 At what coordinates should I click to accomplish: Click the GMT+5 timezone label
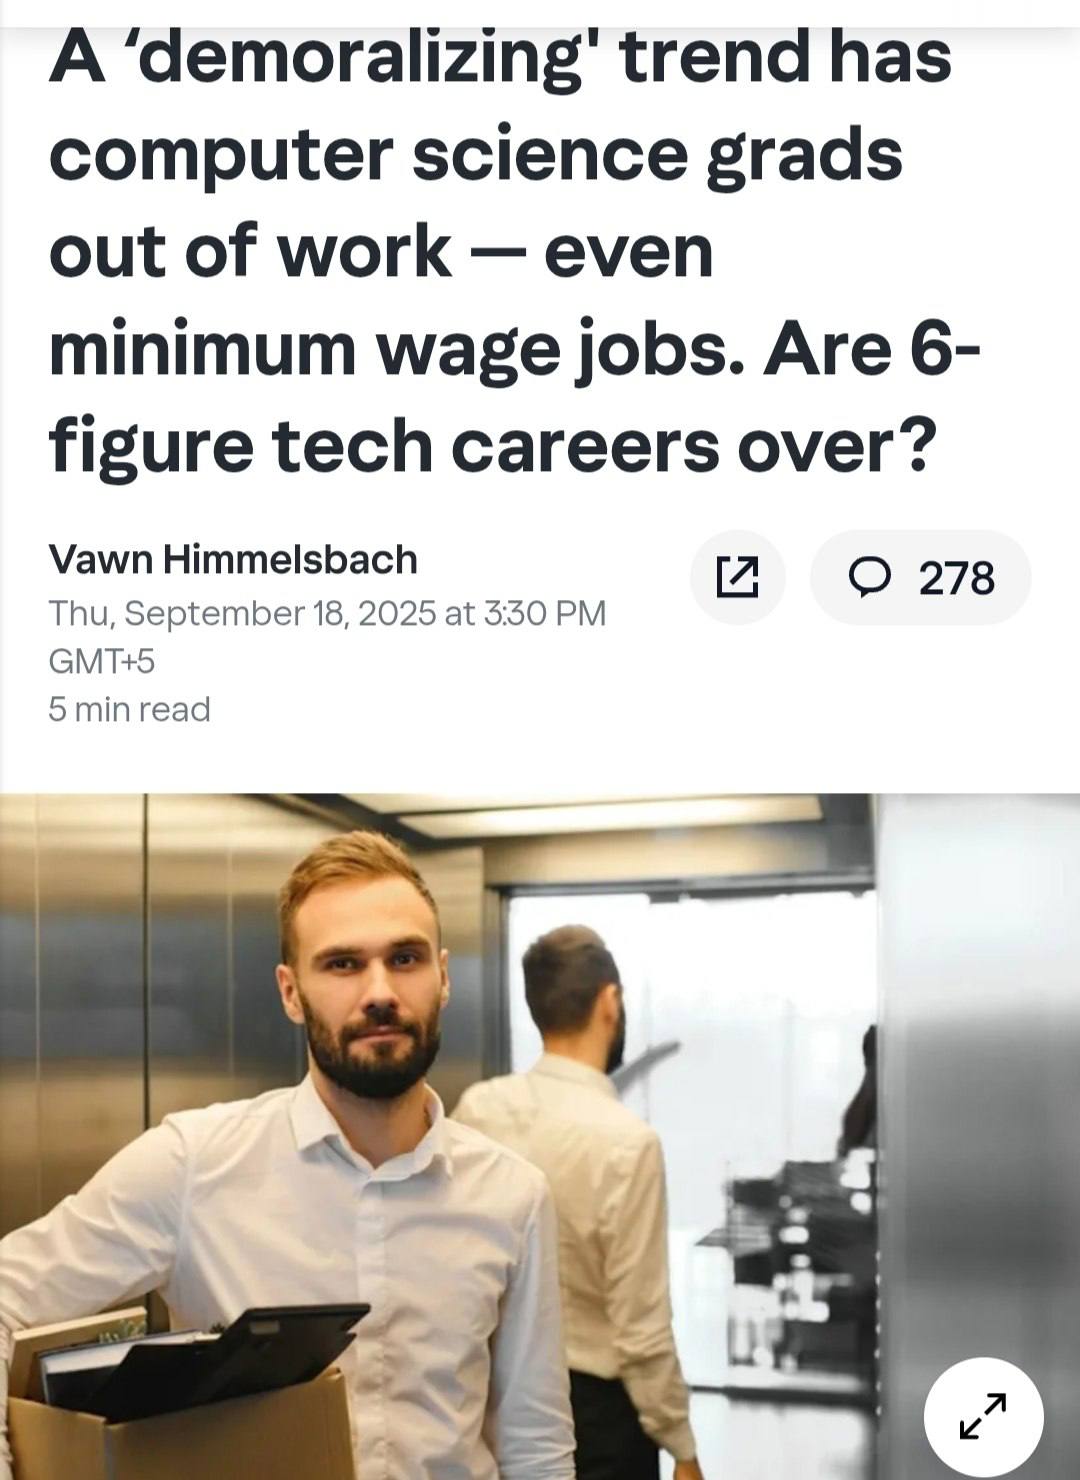click(x=101, y=661)
